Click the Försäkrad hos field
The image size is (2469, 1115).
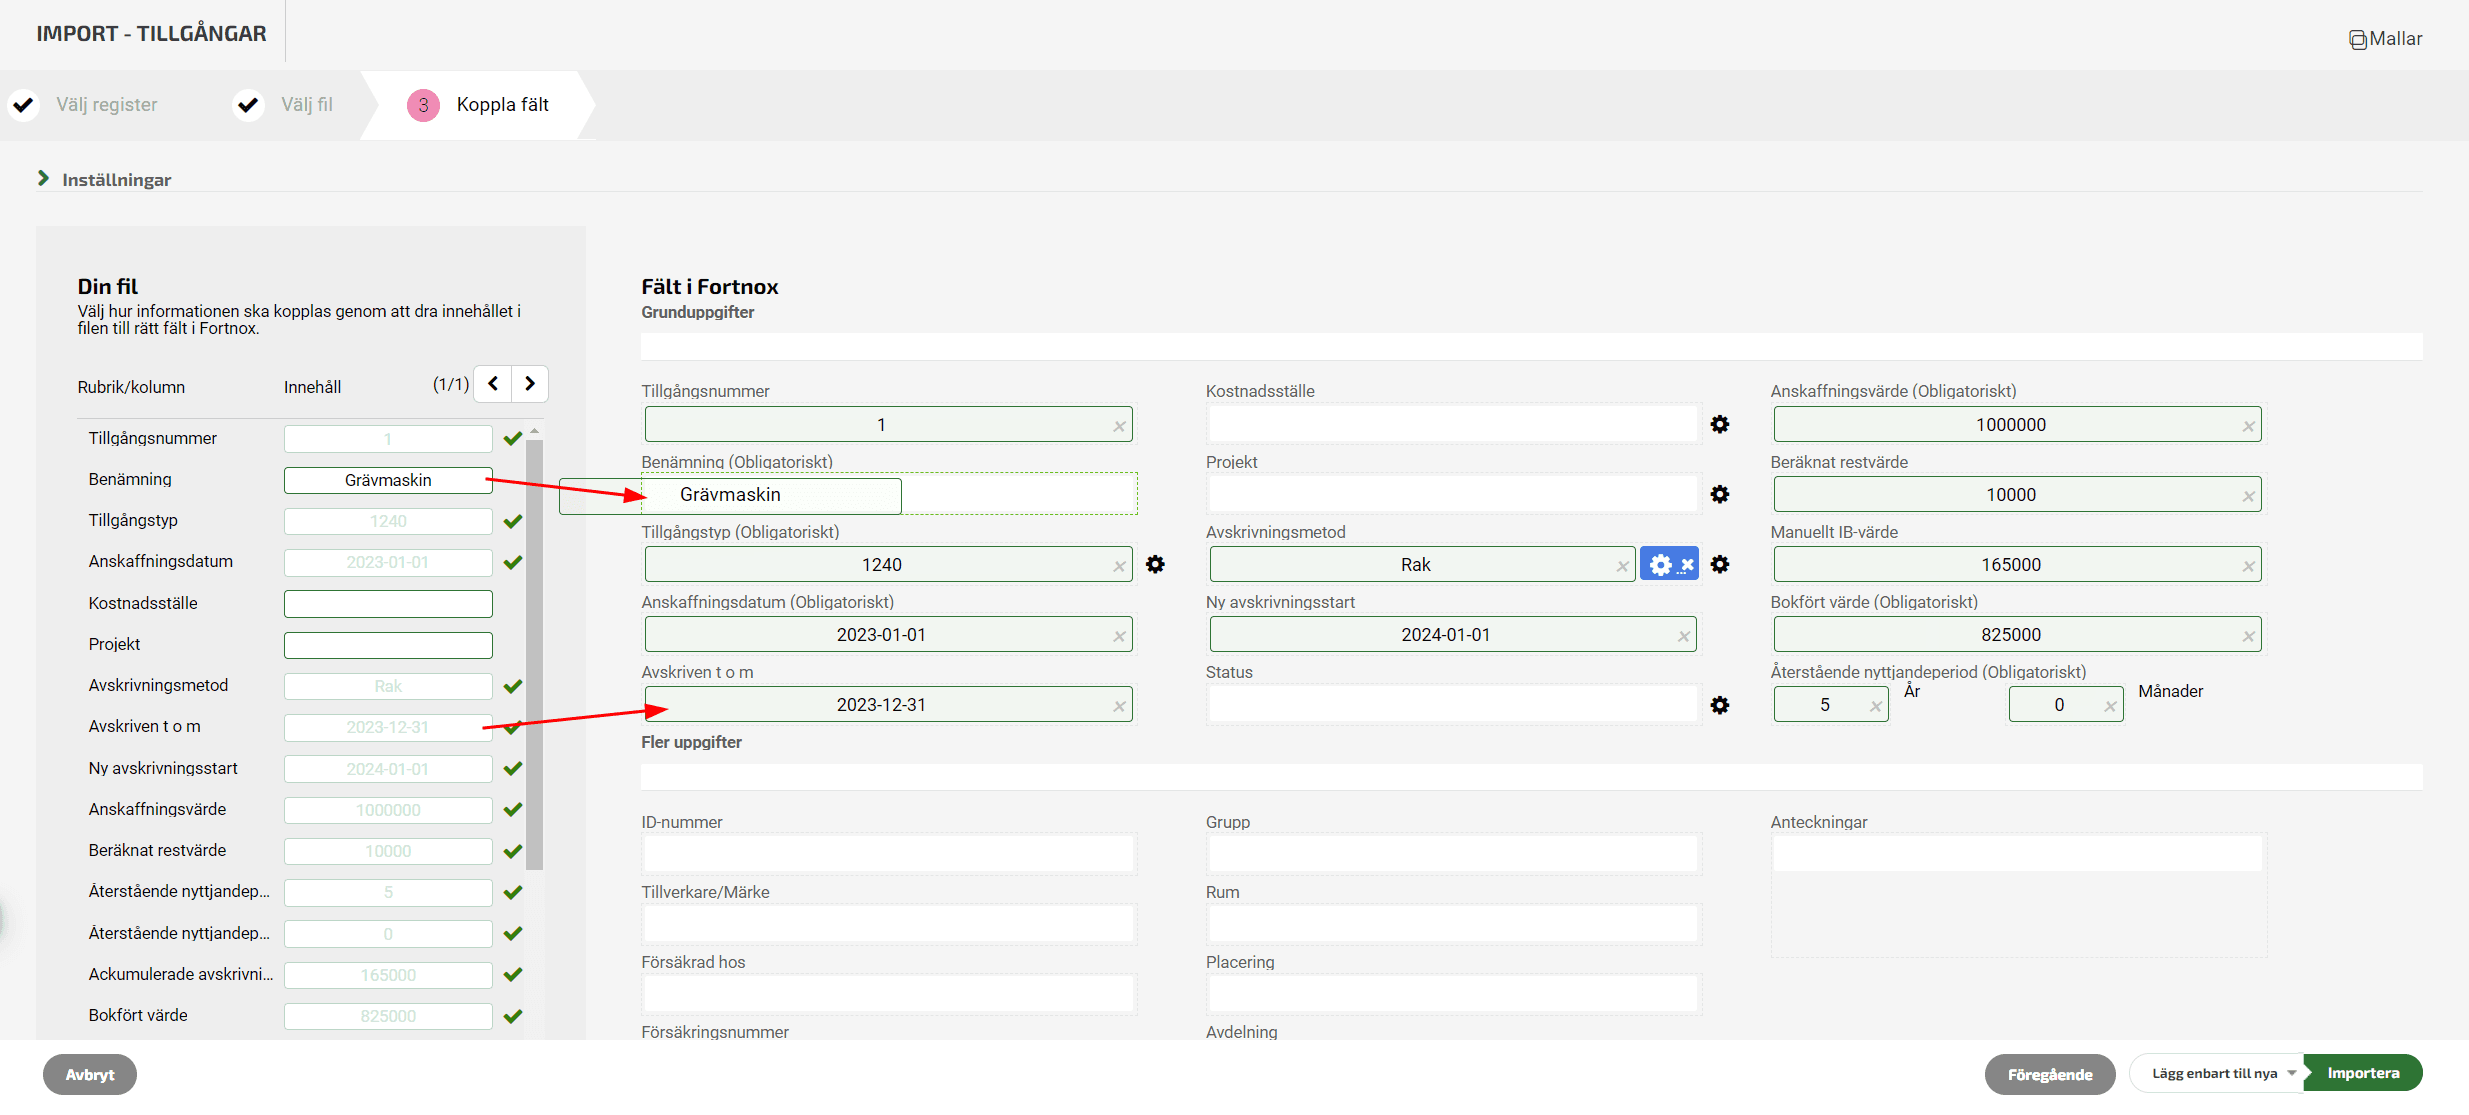[x=889, y=994]
